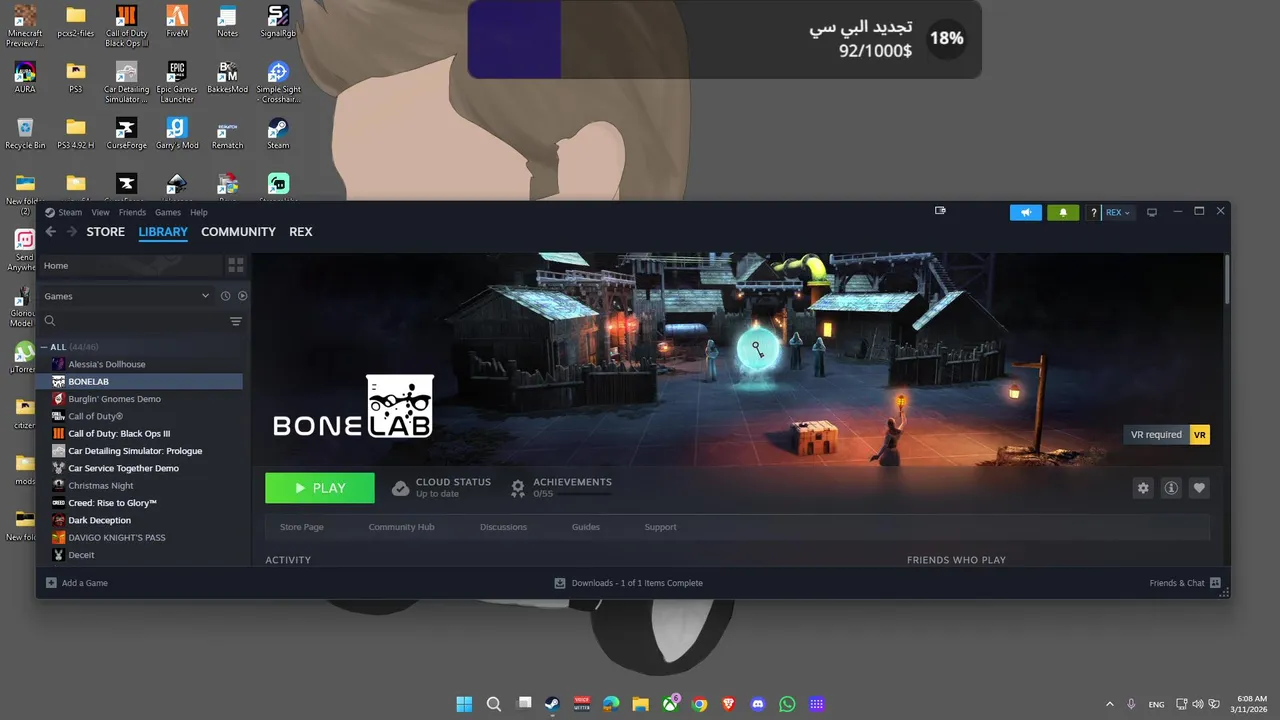Open Steam announcements megaphone button
1280x720 pixels.
[x=1026, y=212]
